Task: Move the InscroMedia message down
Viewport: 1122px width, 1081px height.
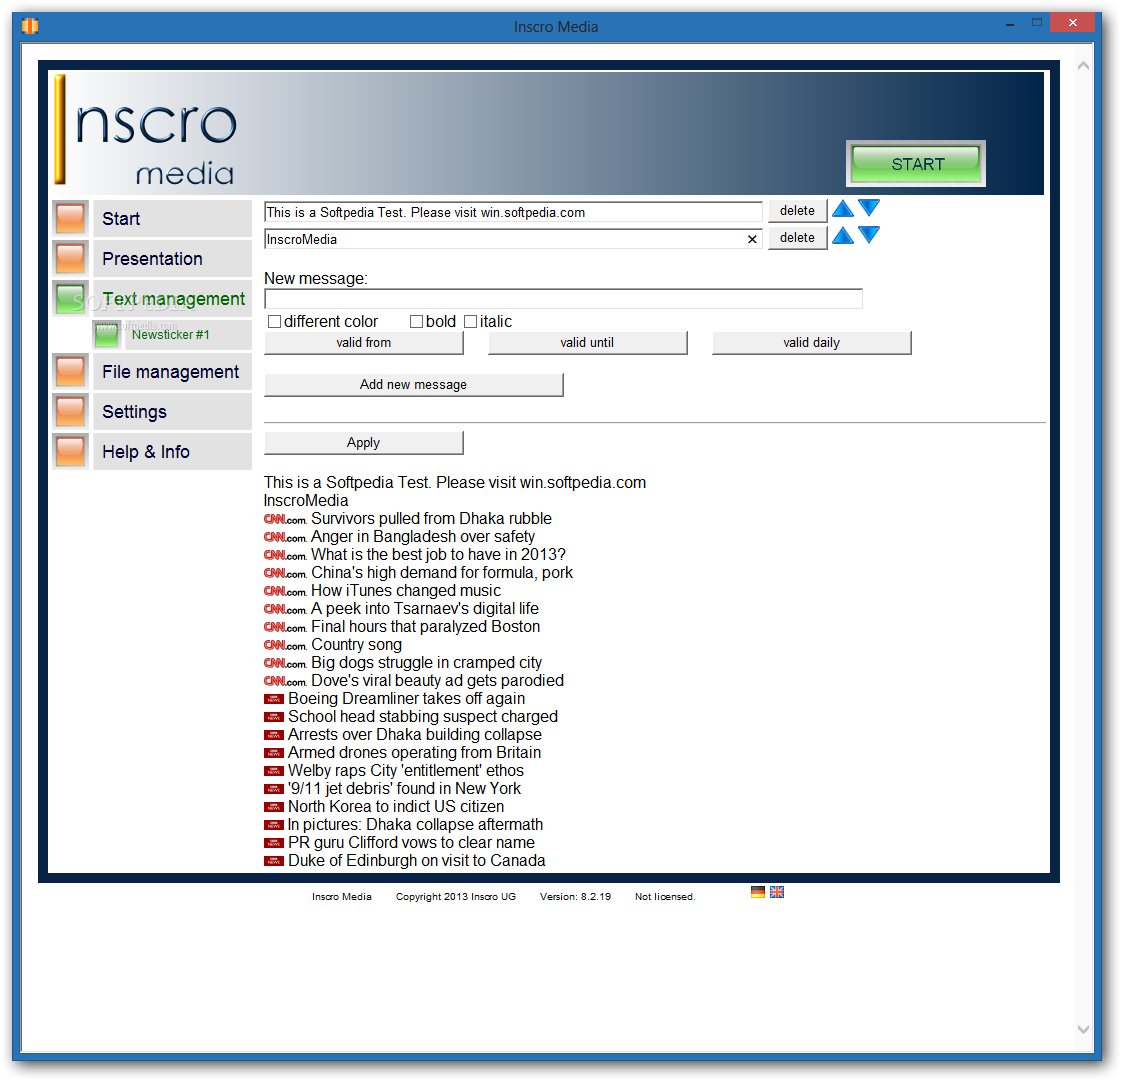Action: (869, 235)
